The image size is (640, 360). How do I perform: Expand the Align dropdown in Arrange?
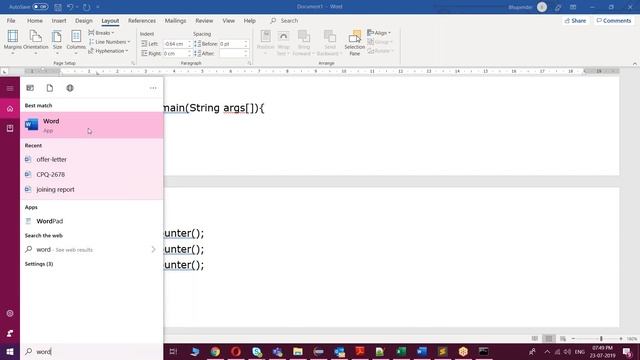(379, 33)
